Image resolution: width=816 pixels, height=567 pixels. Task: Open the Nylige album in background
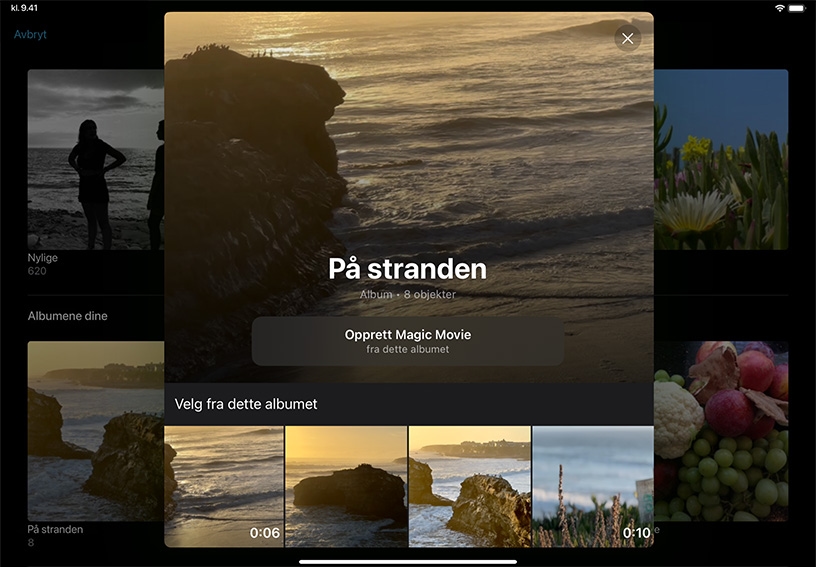(96, 159)
